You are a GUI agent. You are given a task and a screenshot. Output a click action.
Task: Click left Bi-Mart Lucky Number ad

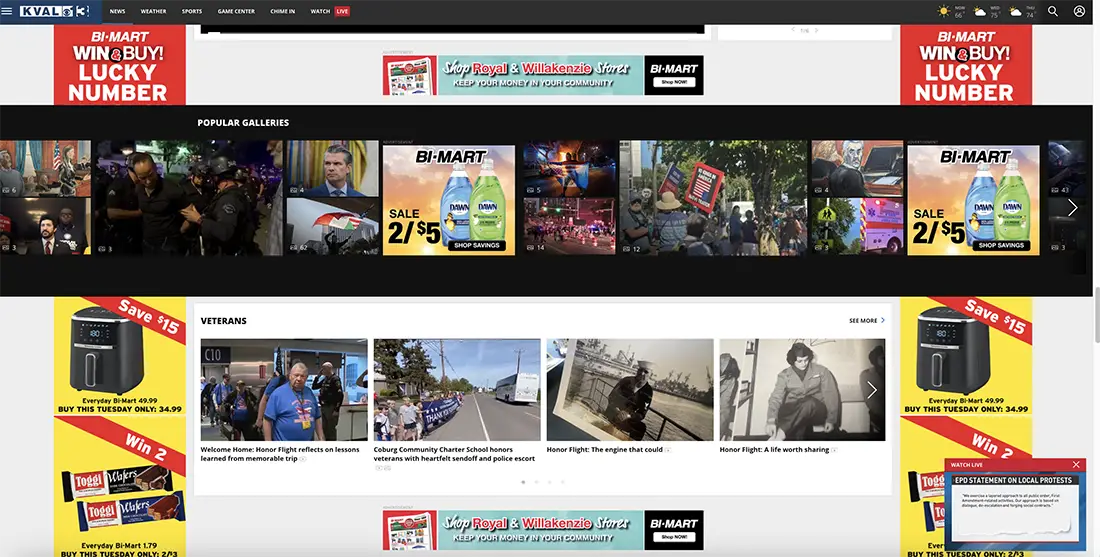(119, 65)
